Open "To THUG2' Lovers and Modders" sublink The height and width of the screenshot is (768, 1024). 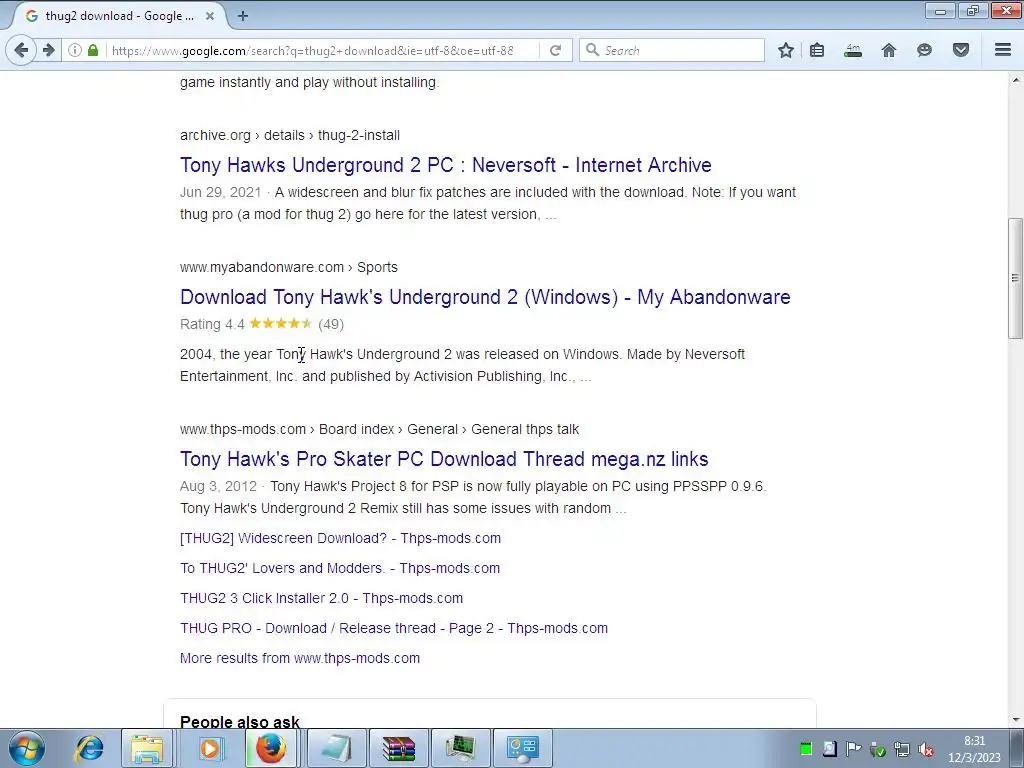340,568
